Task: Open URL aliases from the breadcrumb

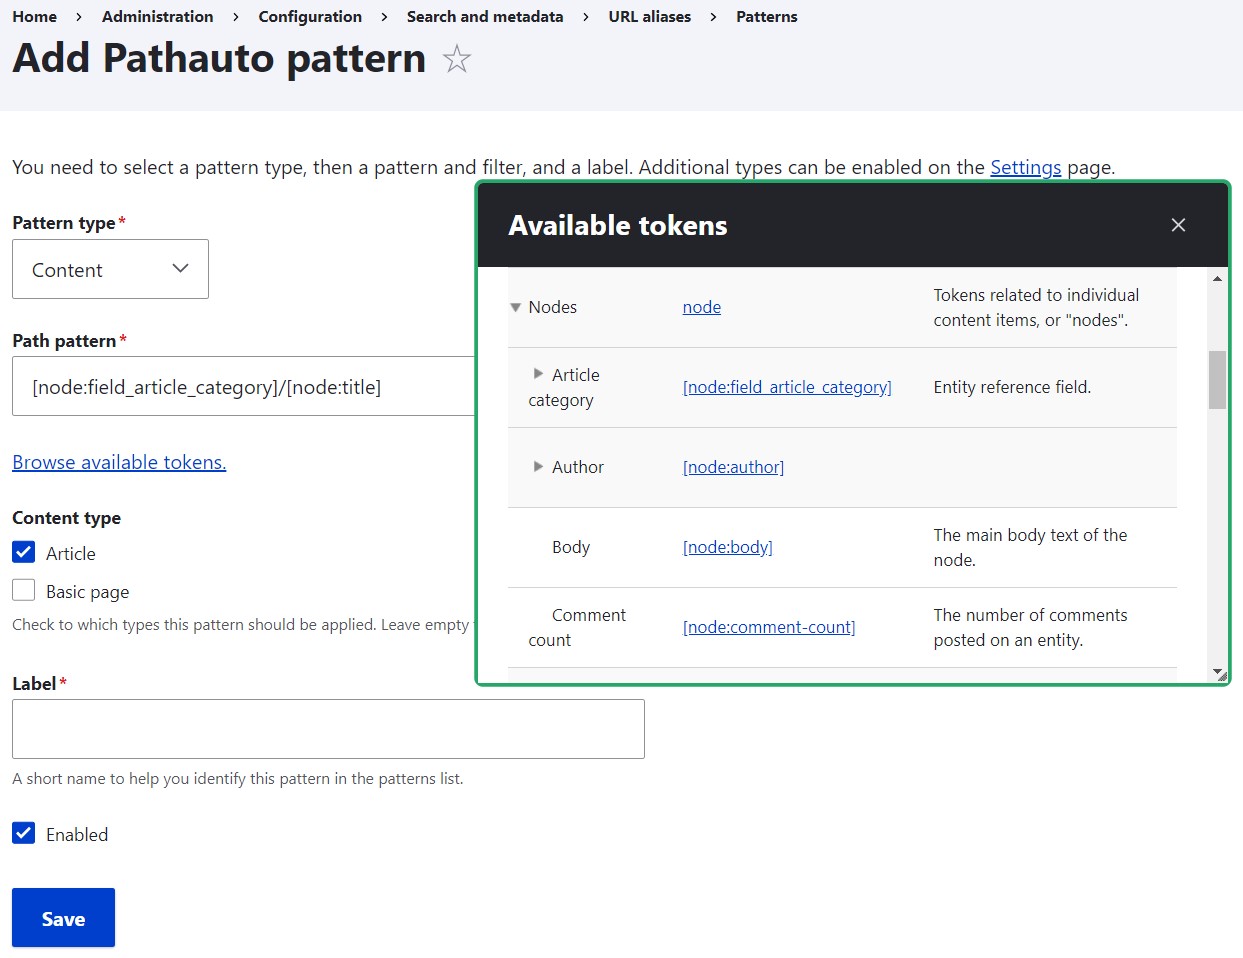Action: click(649, 16)
